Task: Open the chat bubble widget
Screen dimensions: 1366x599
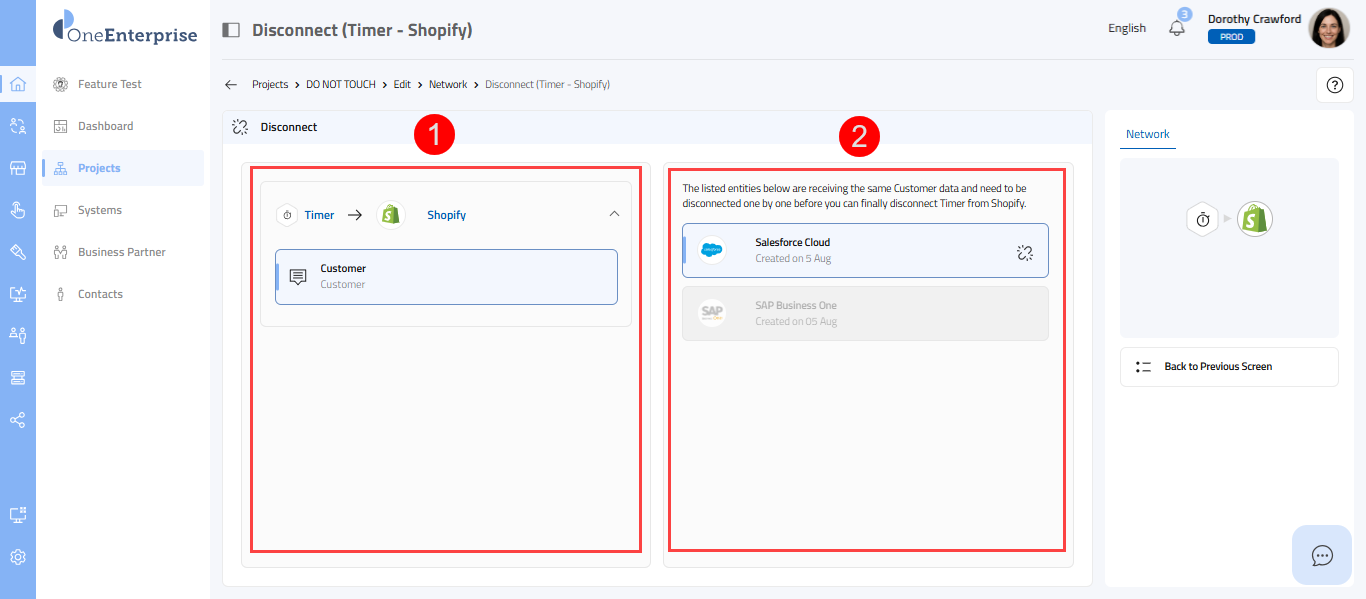Action: (x=1322, y=555)
